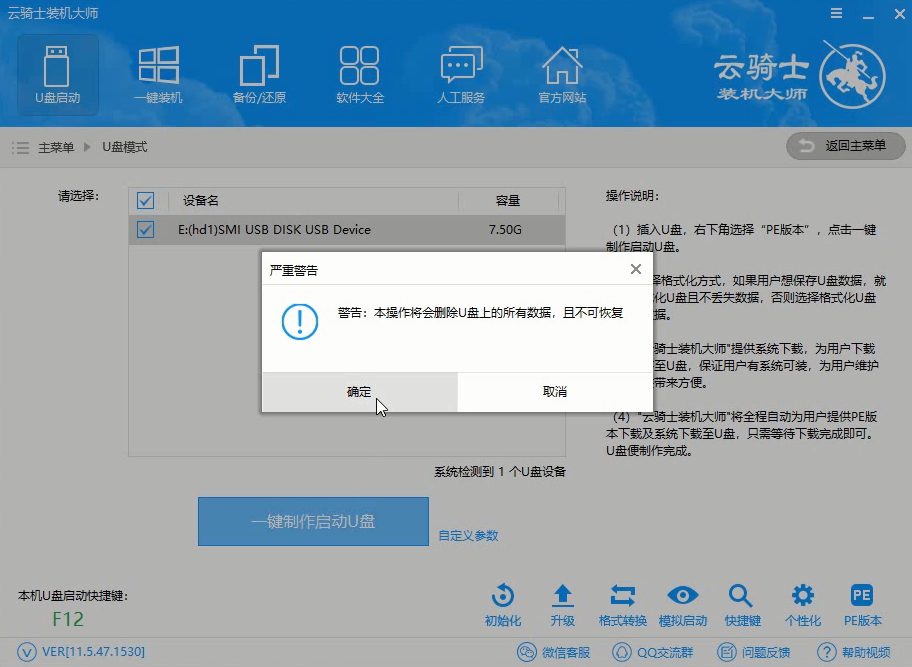Screen dimensions: 912x667
Task: Uncheck the E:(hd1)SMI USB DISK device
Action: point(147,229)
